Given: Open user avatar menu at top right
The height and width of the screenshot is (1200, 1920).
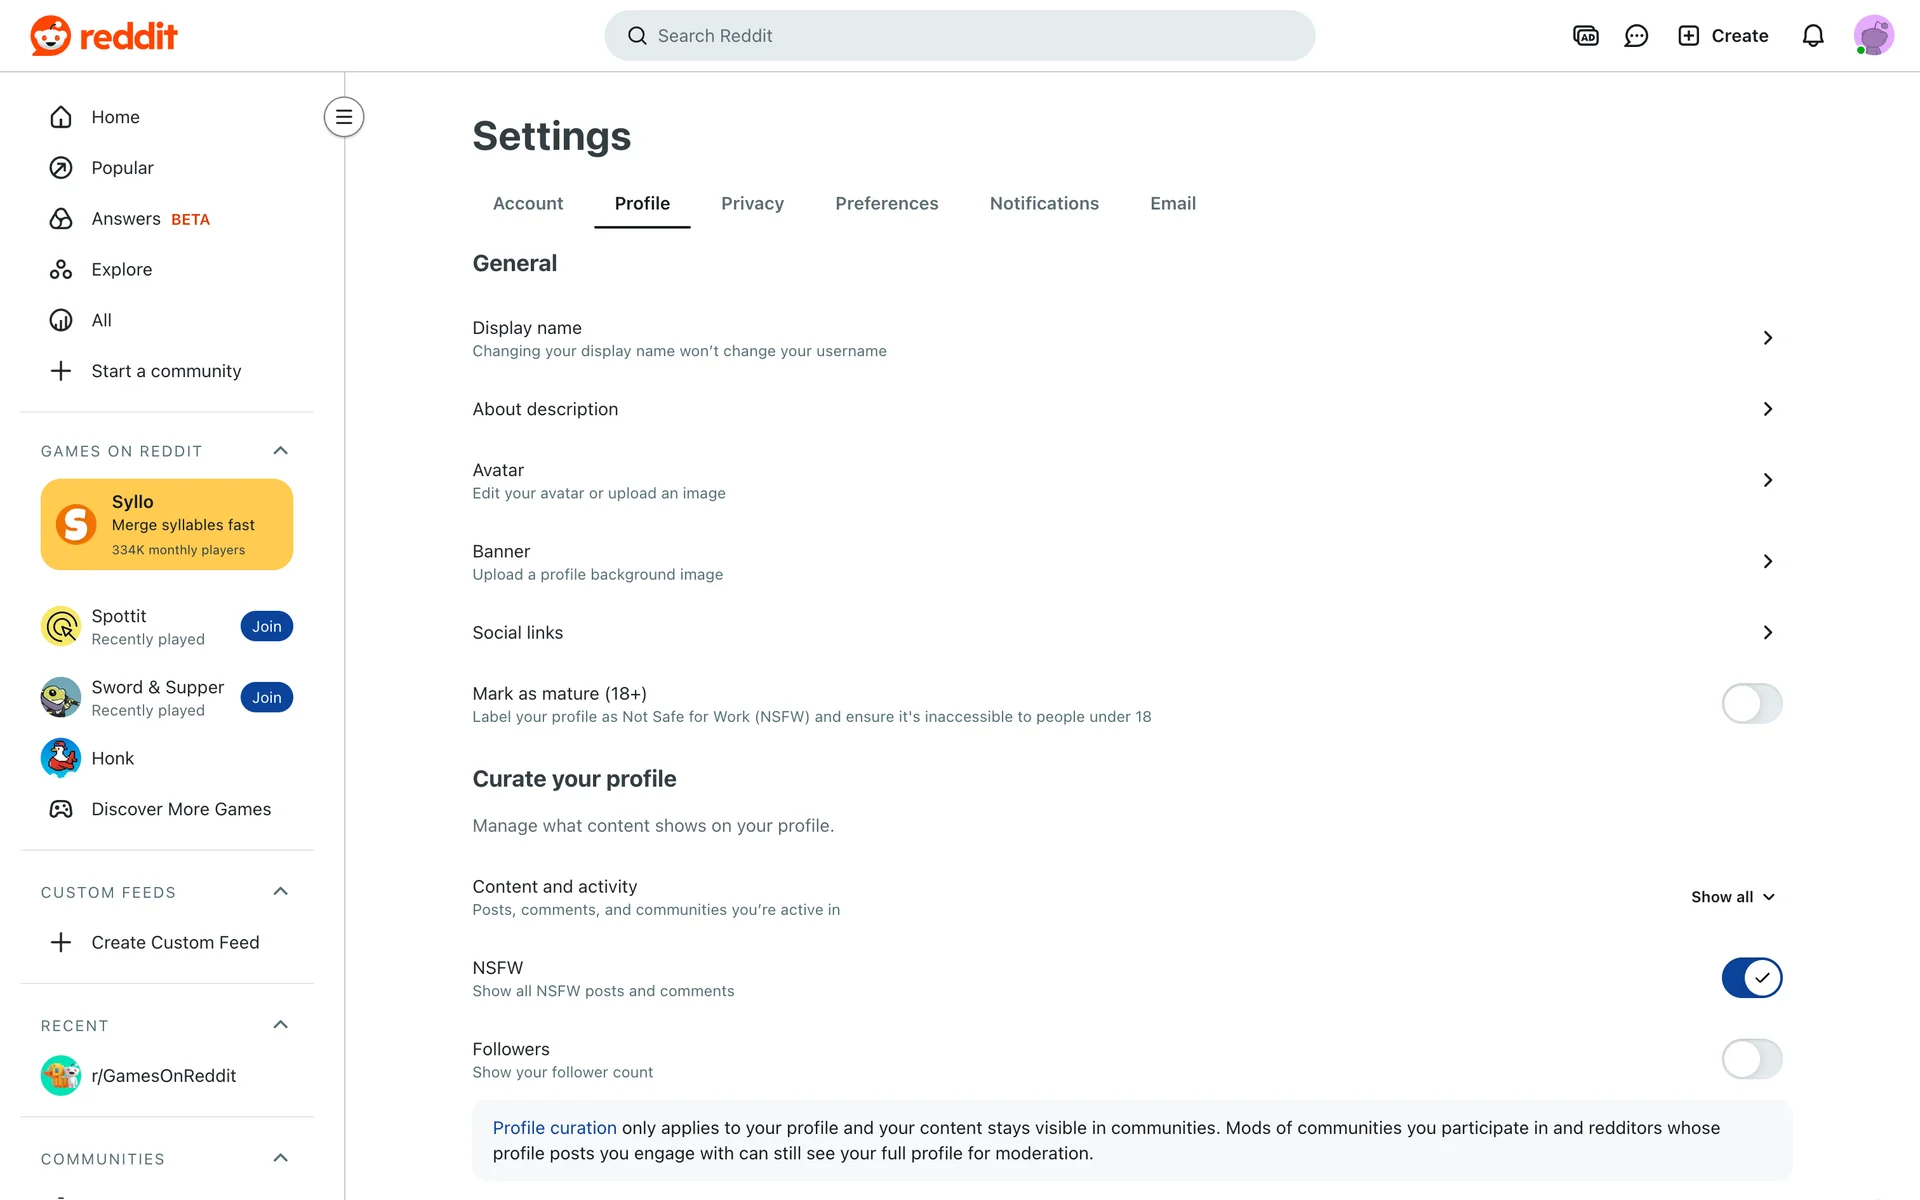Looking at the screenshot, I should (1872, 36).
